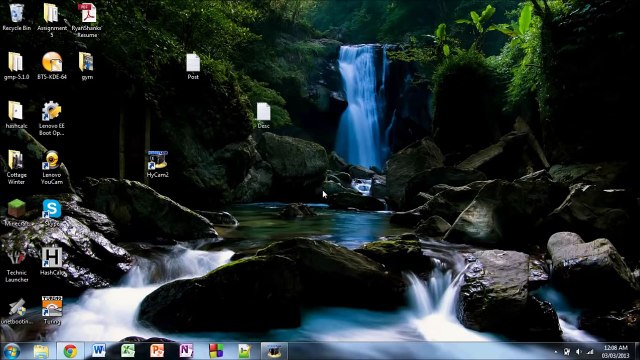Open the taskbar clock showing 12:08 AM
The image size is (640, 360).
616,351
